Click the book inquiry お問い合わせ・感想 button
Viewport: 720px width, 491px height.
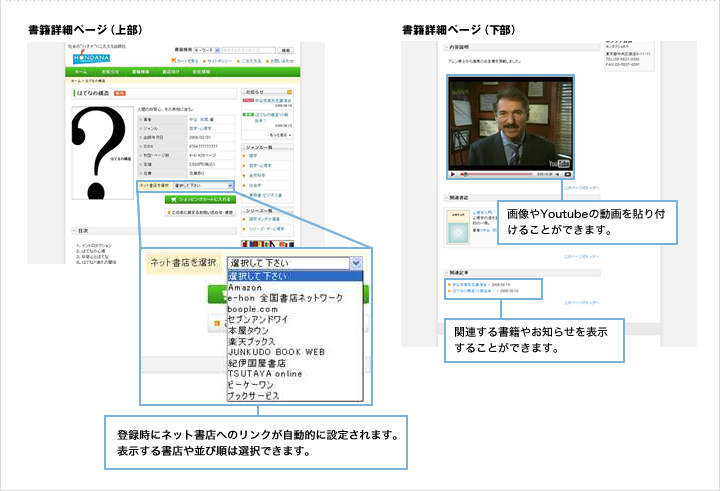coord(200,213)
